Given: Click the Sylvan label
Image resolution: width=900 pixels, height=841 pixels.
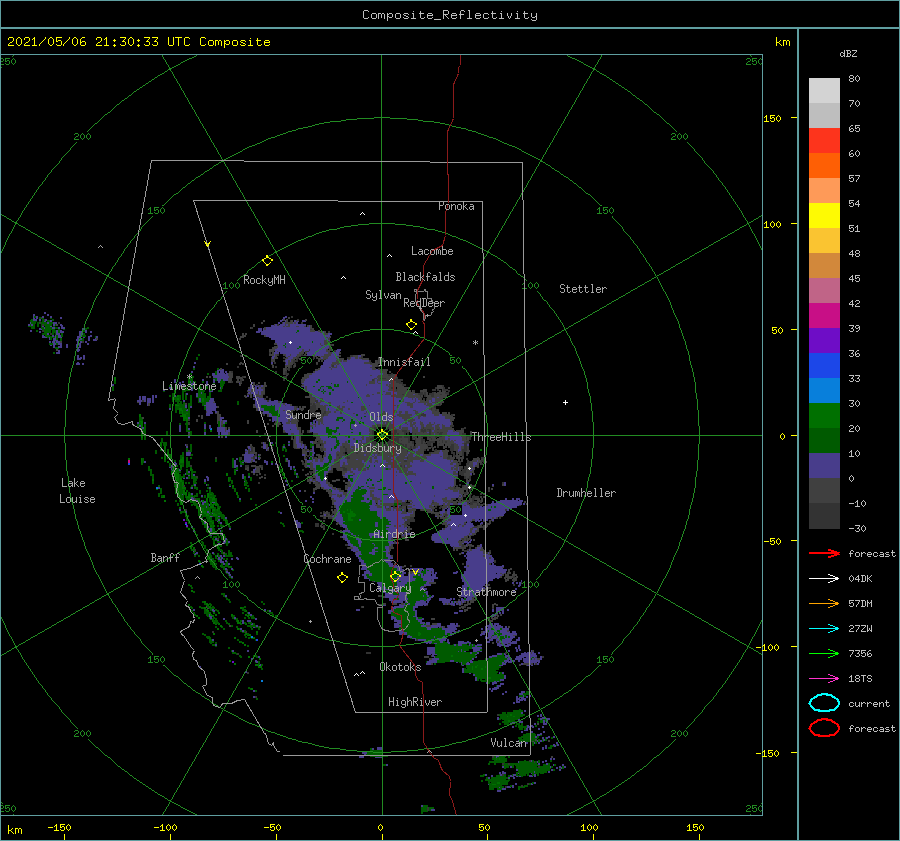Looking at the screenshot, I should (x=383, y=295).
